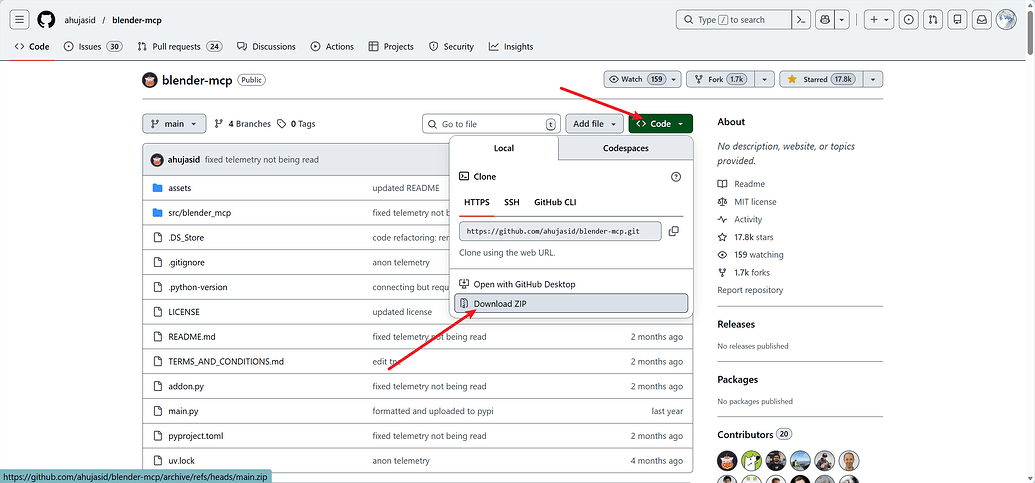Expand the Copilot dropdown arrow
Viewport: 1035px width, 483px height.
tap(842, 20)
